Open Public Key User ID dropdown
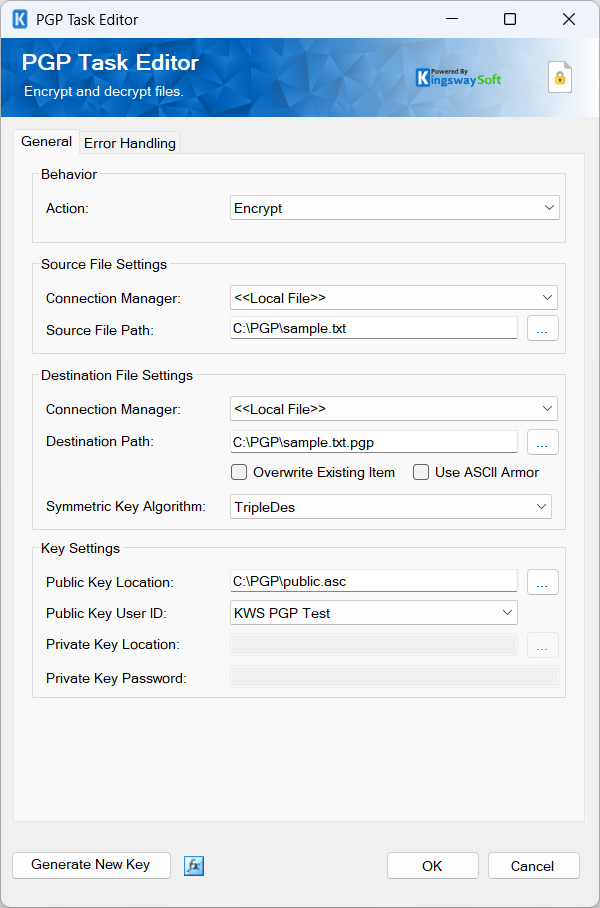The height and width of the screenshot is (908, 600). click(374, 613)
